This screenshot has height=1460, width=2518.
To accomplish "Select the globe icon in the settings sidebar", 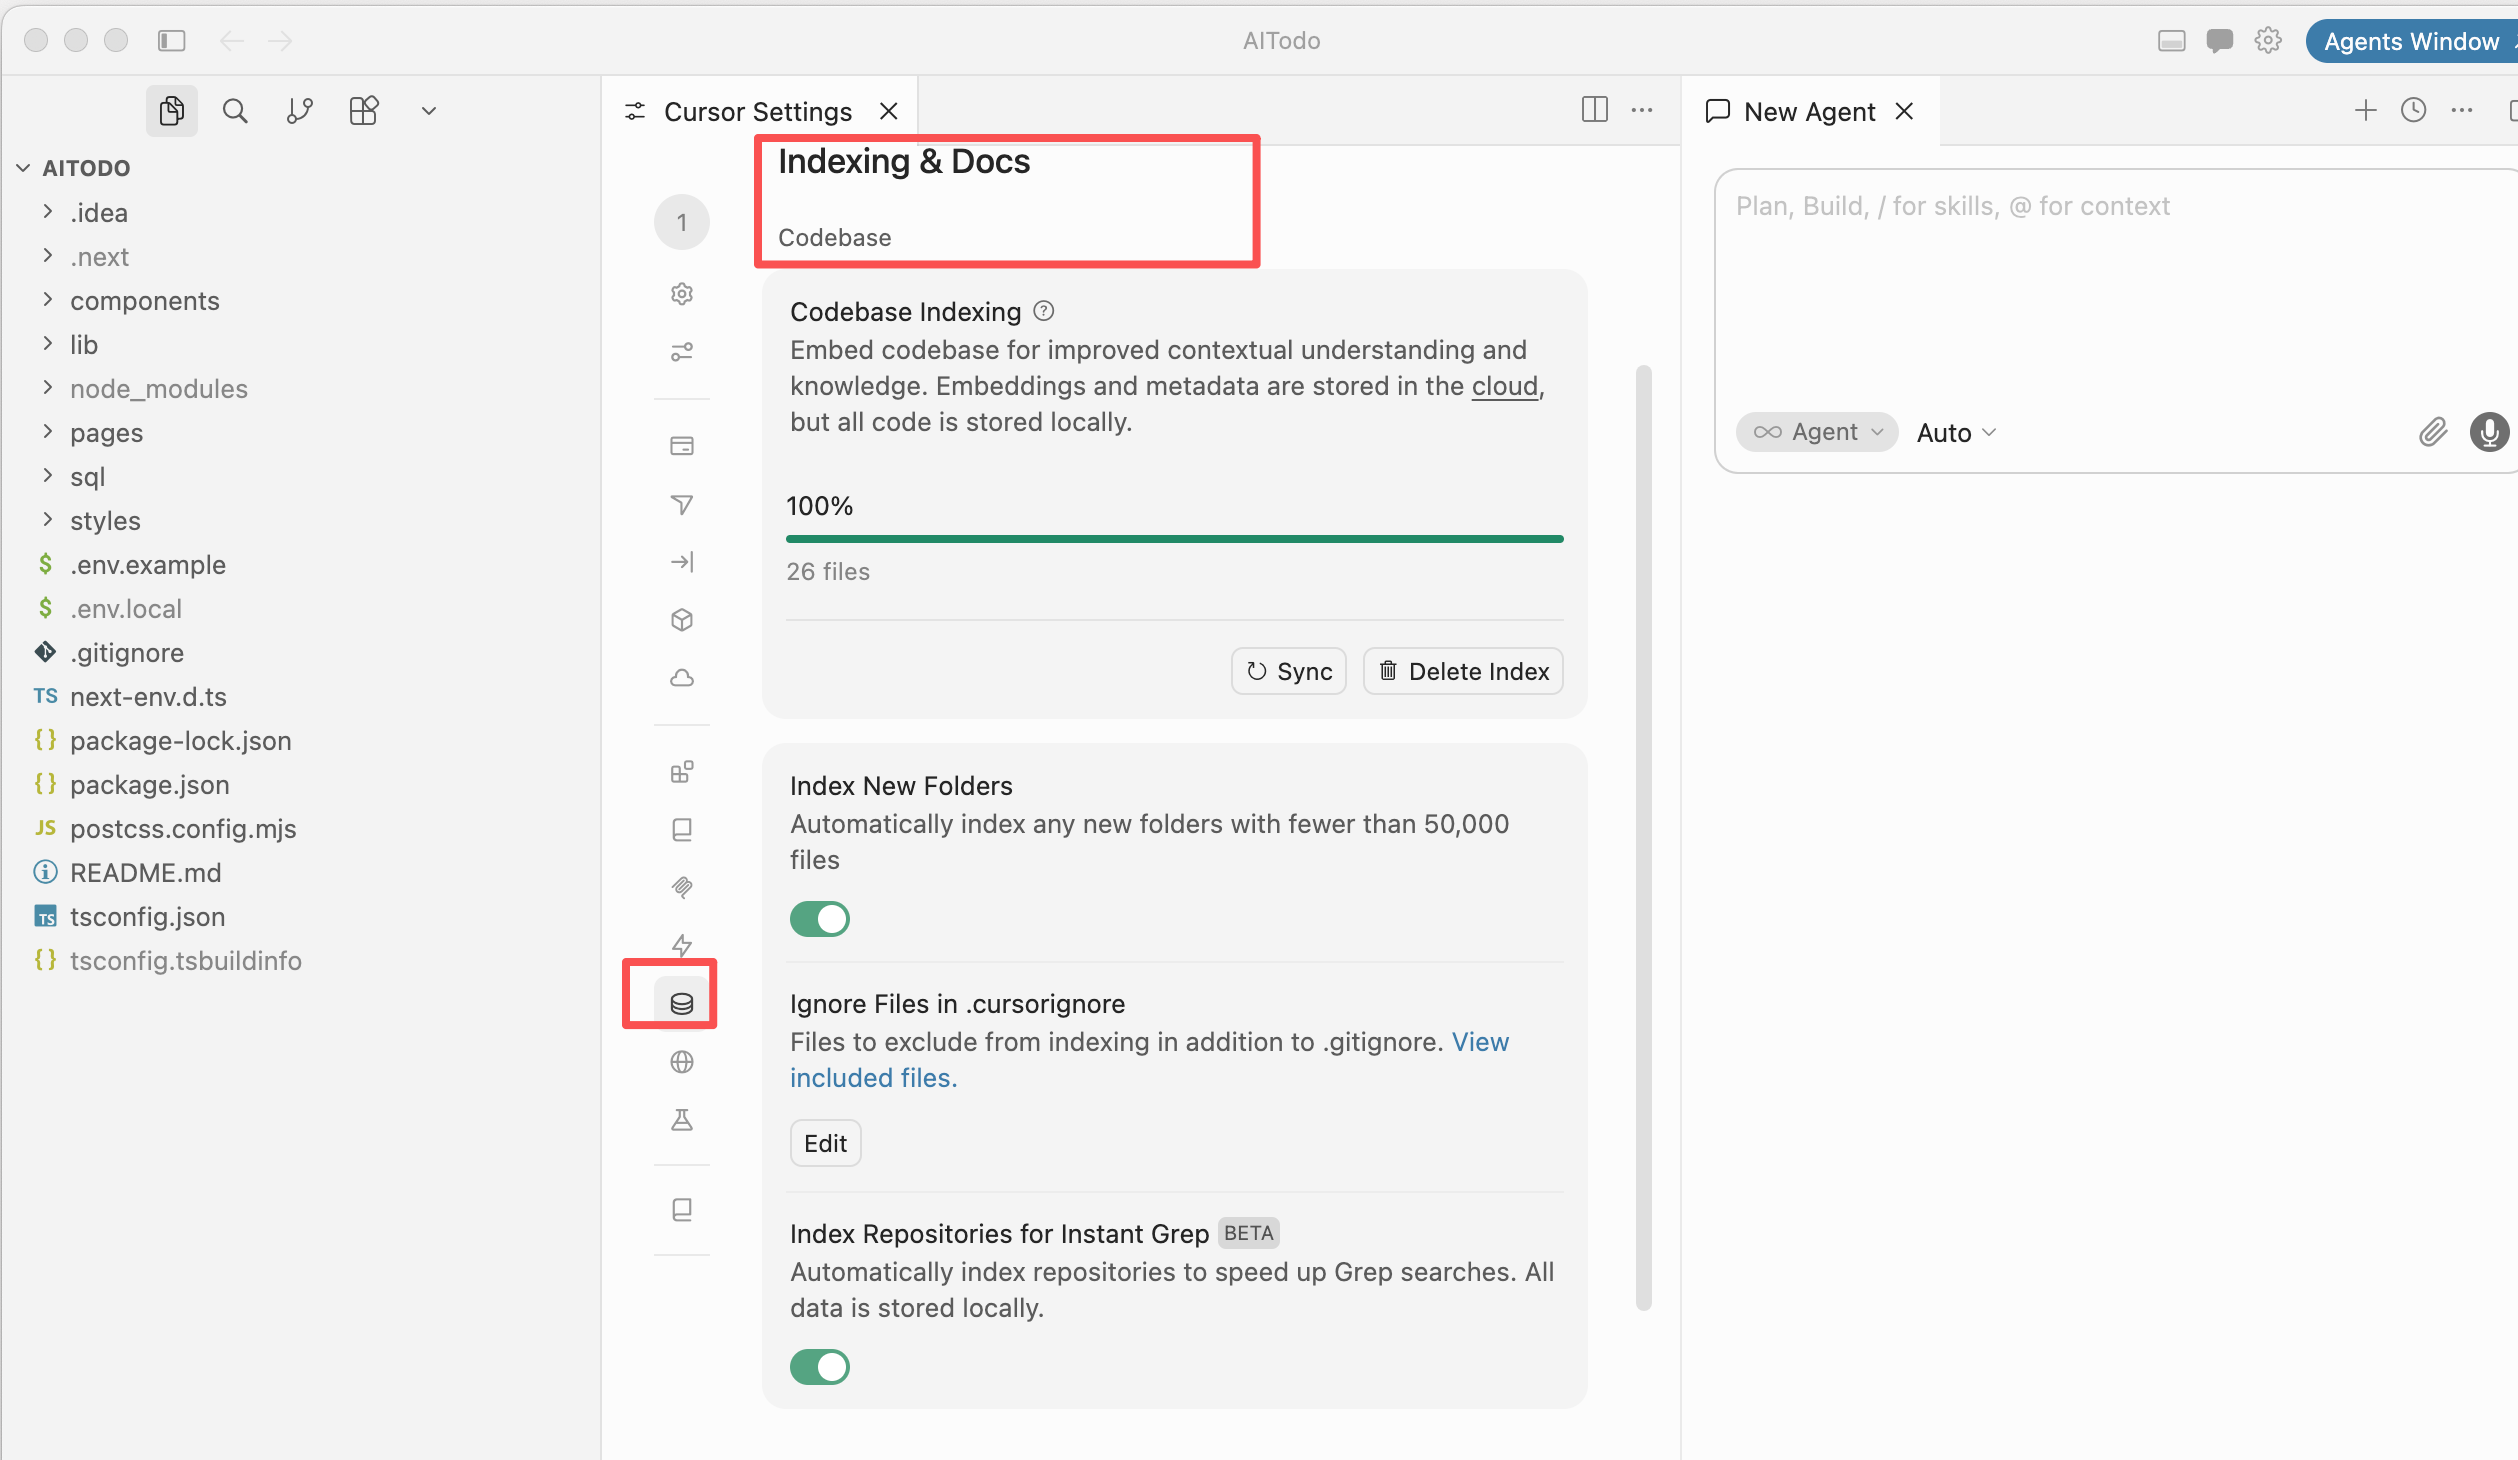I will pos(682,1062).
